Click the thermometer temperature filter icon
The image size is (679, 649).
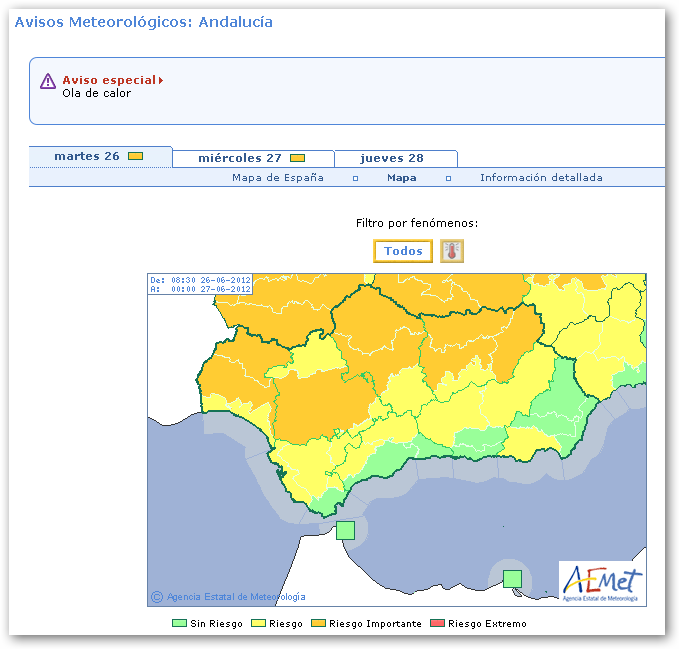coord(452,251)
